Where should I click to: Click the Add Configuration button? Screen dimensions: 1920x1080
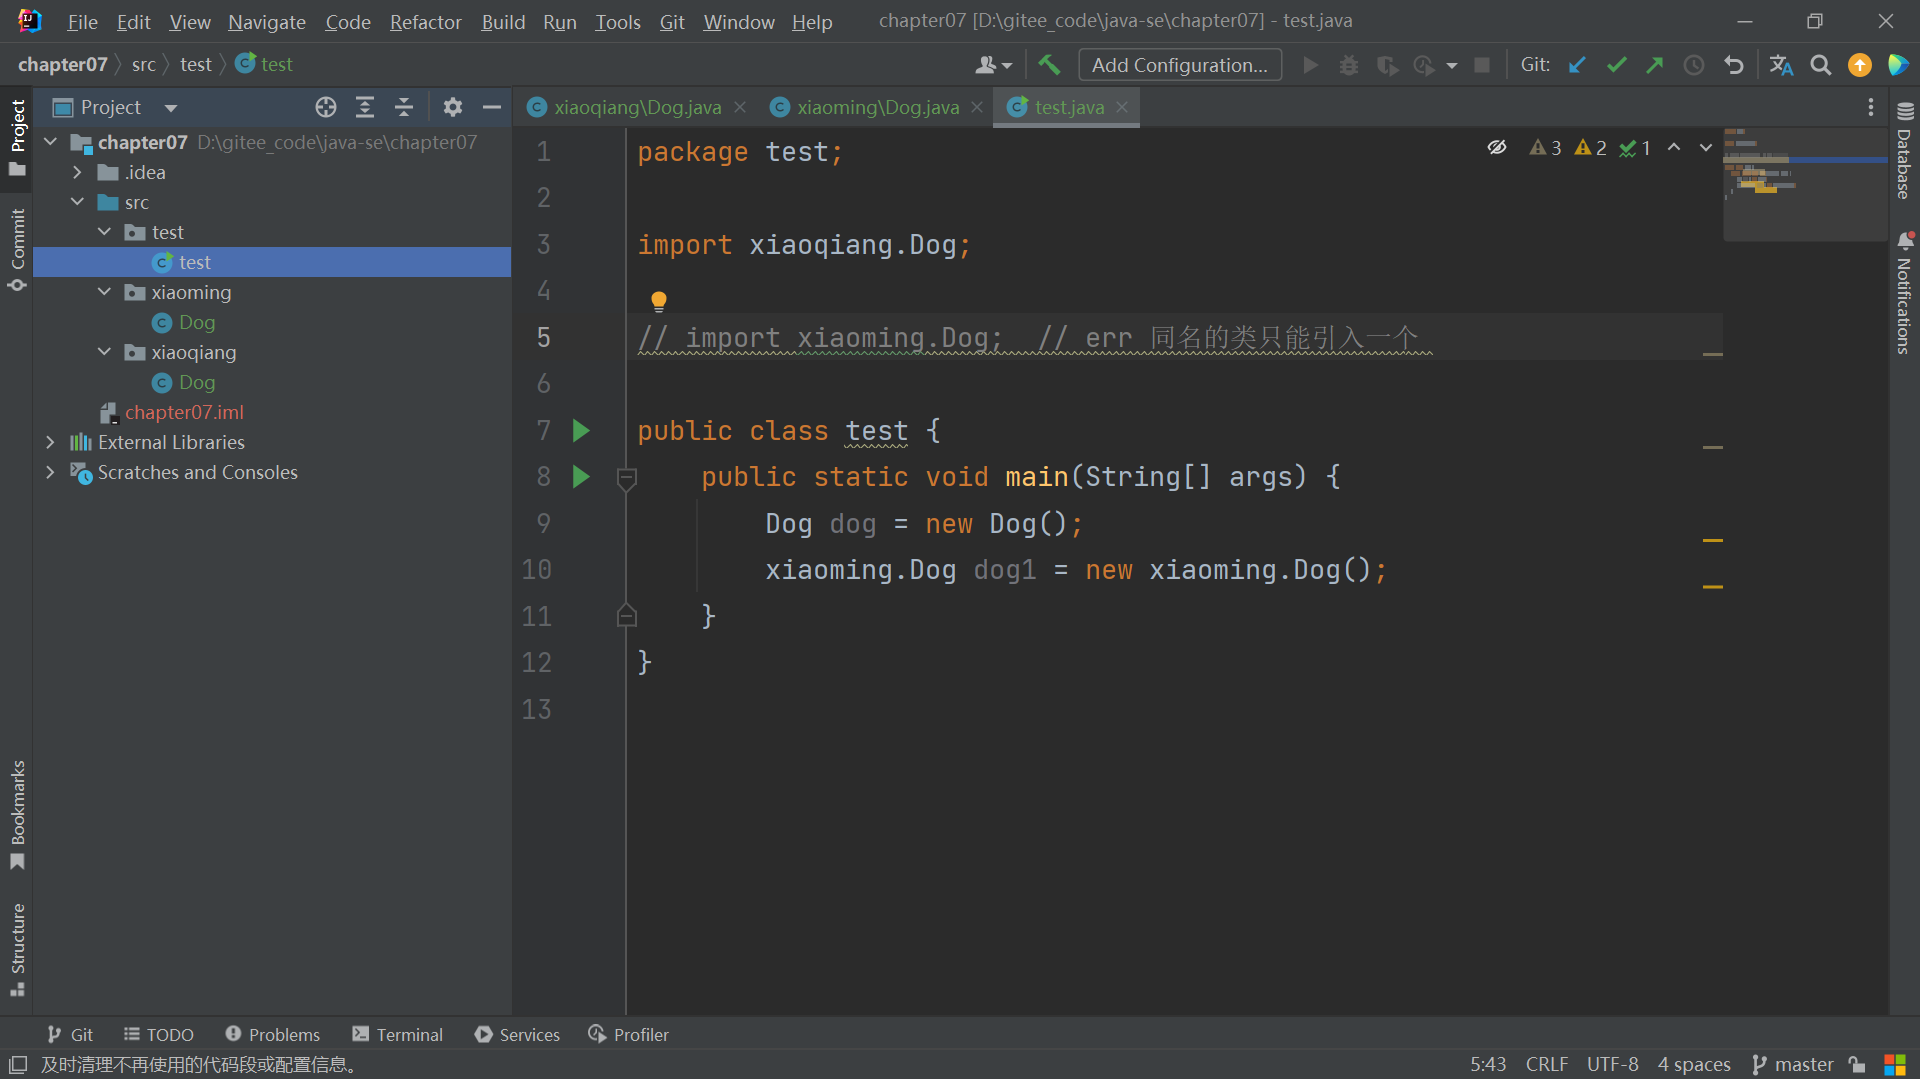tap(1179, 65)
